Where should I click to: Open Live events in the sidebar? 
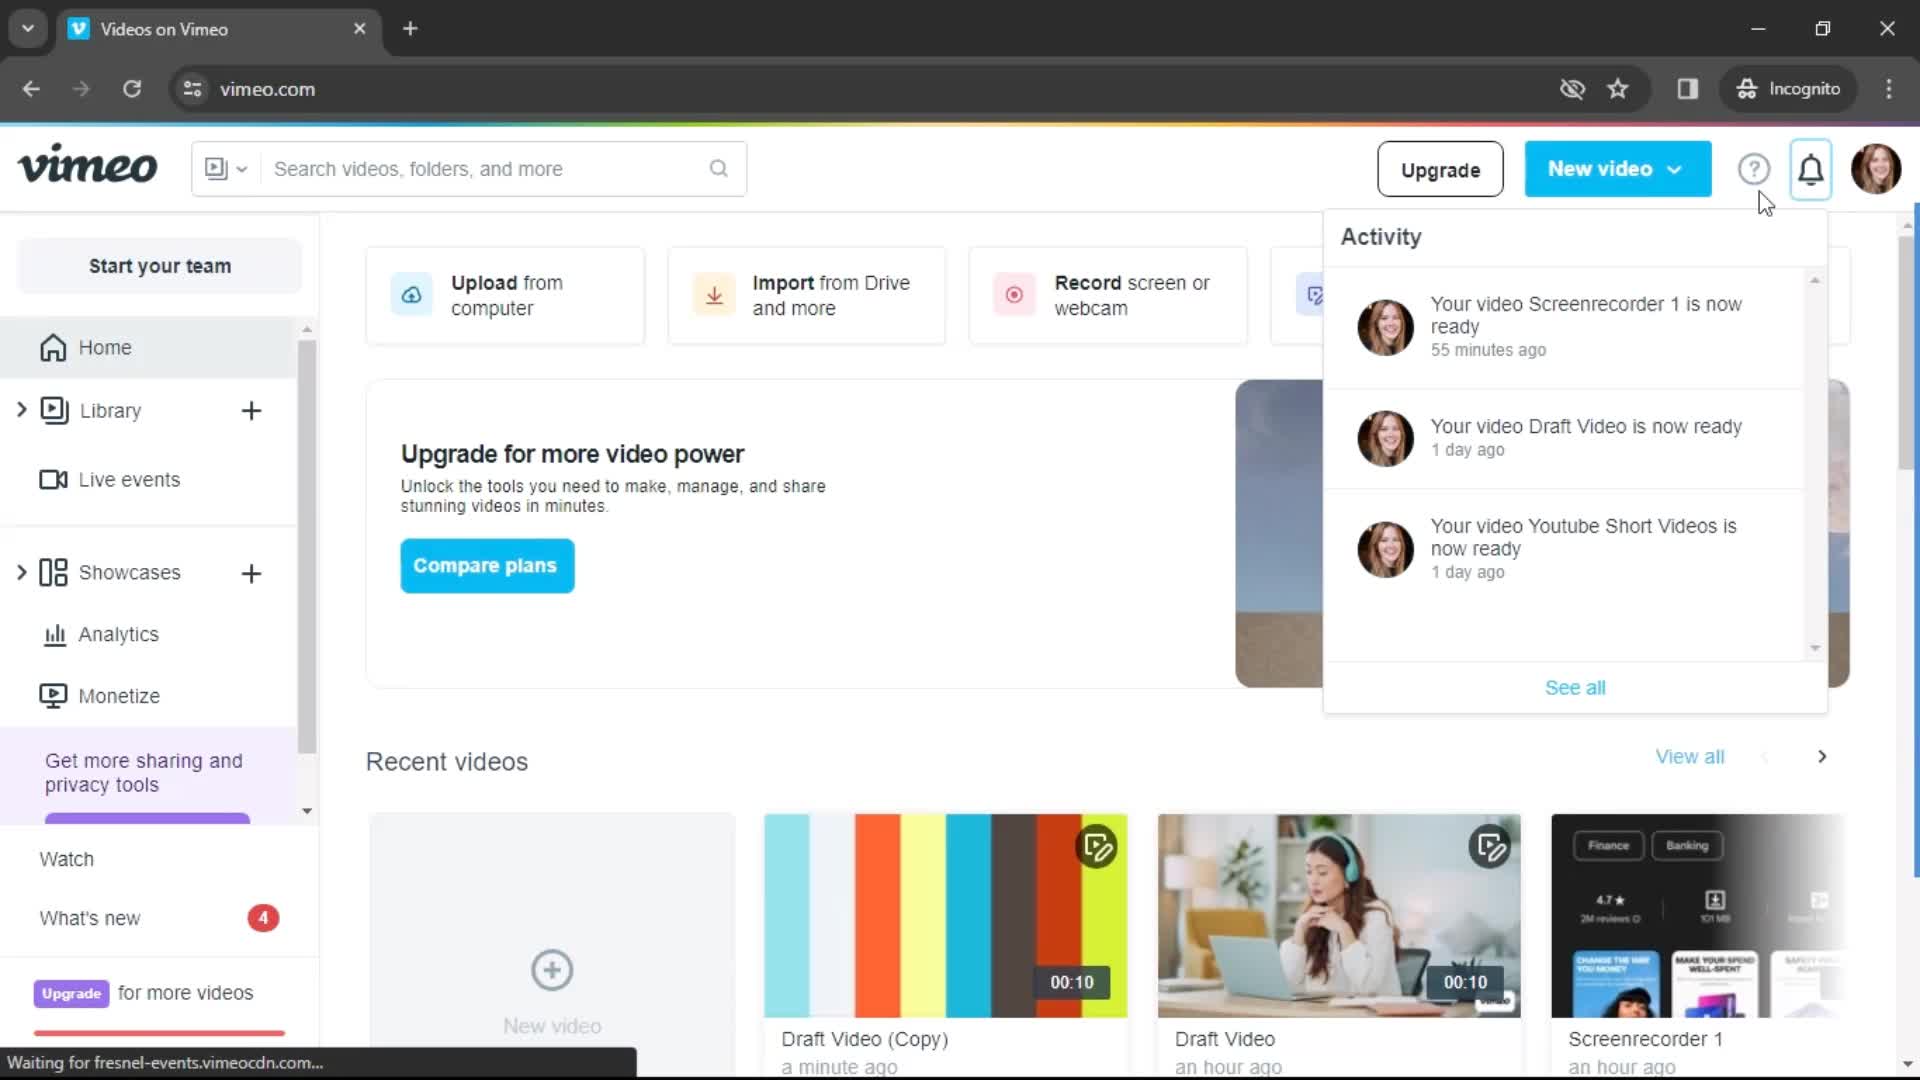coord(110,480)
